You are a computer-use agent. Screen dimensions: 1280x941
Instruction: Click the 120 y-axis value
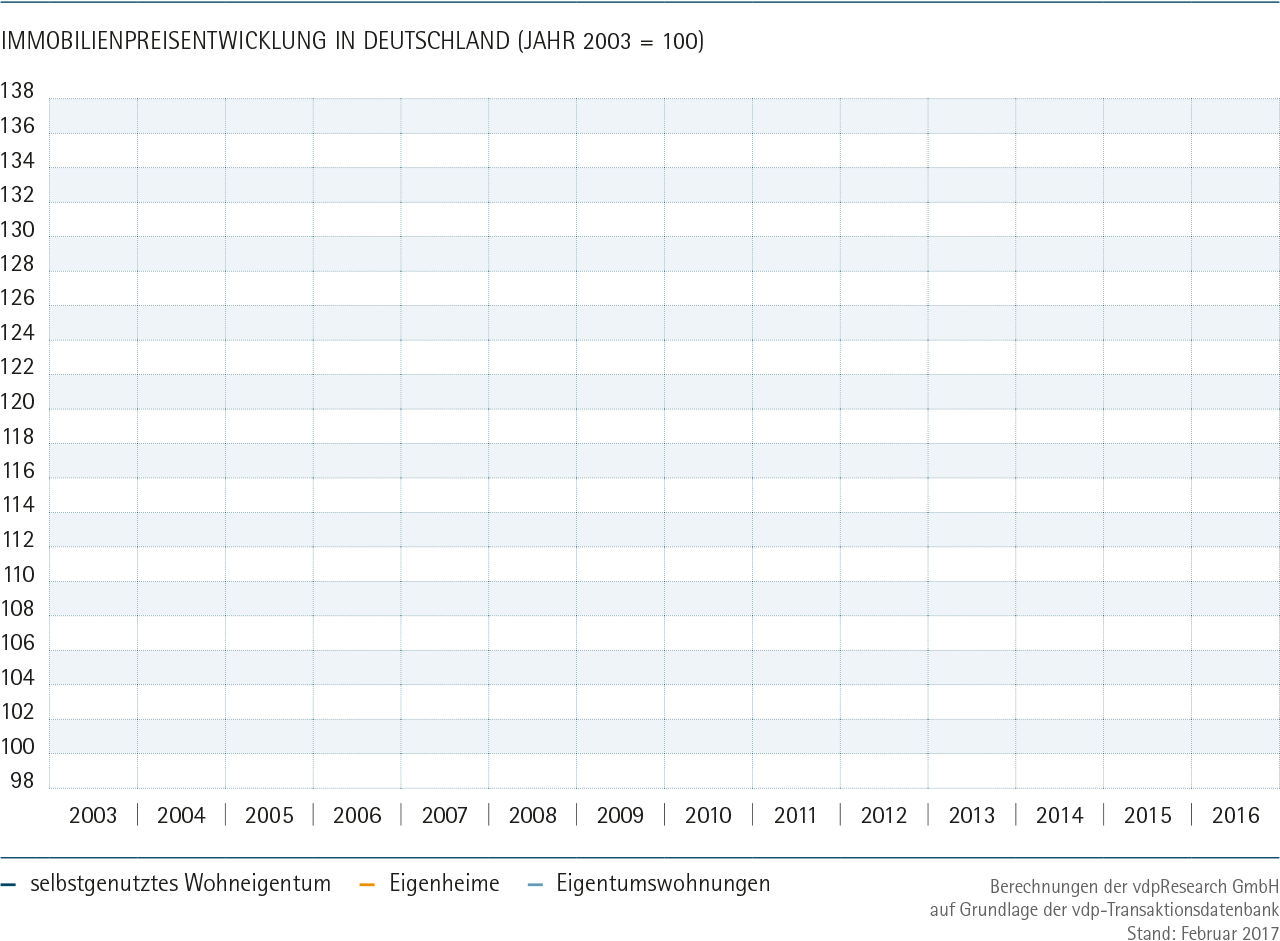(17, 402)
